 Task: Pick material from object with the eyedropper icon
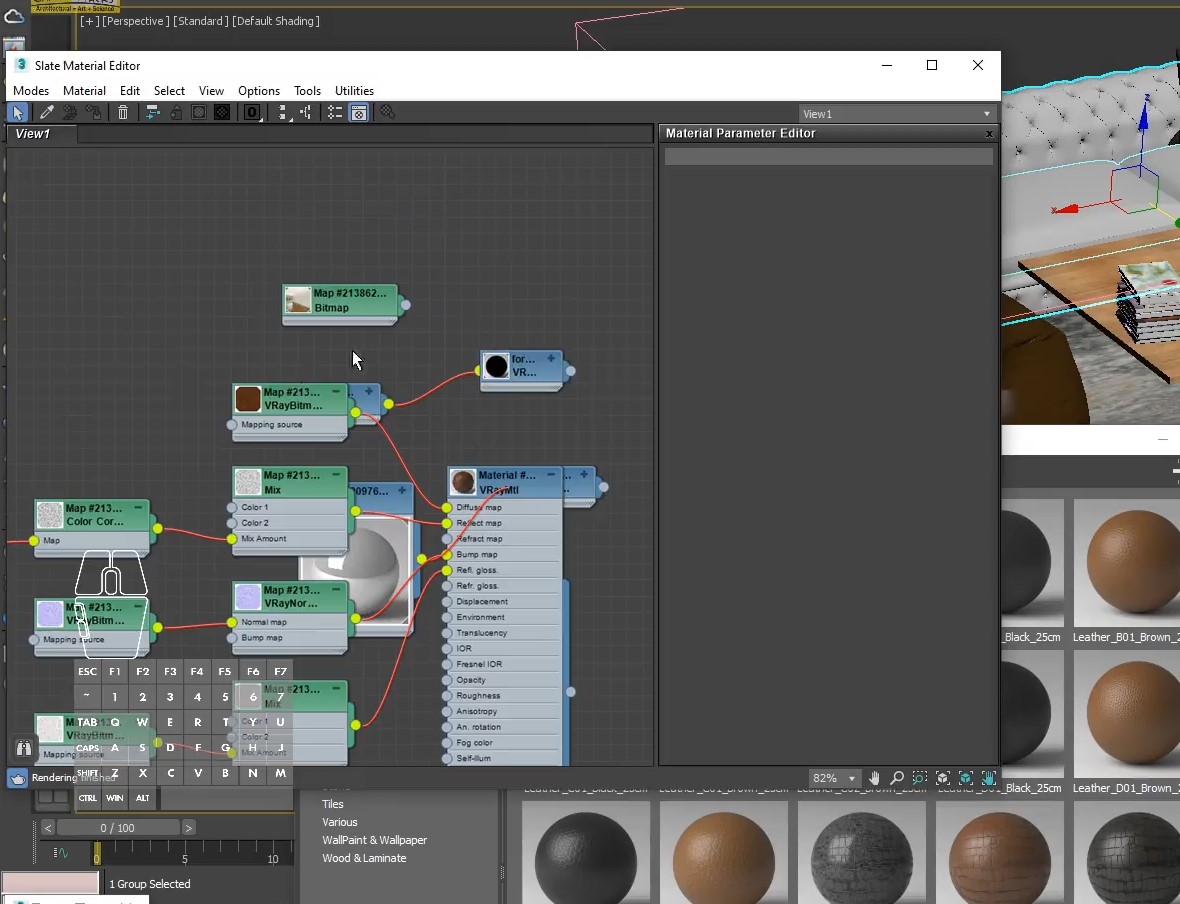[44, 112]
